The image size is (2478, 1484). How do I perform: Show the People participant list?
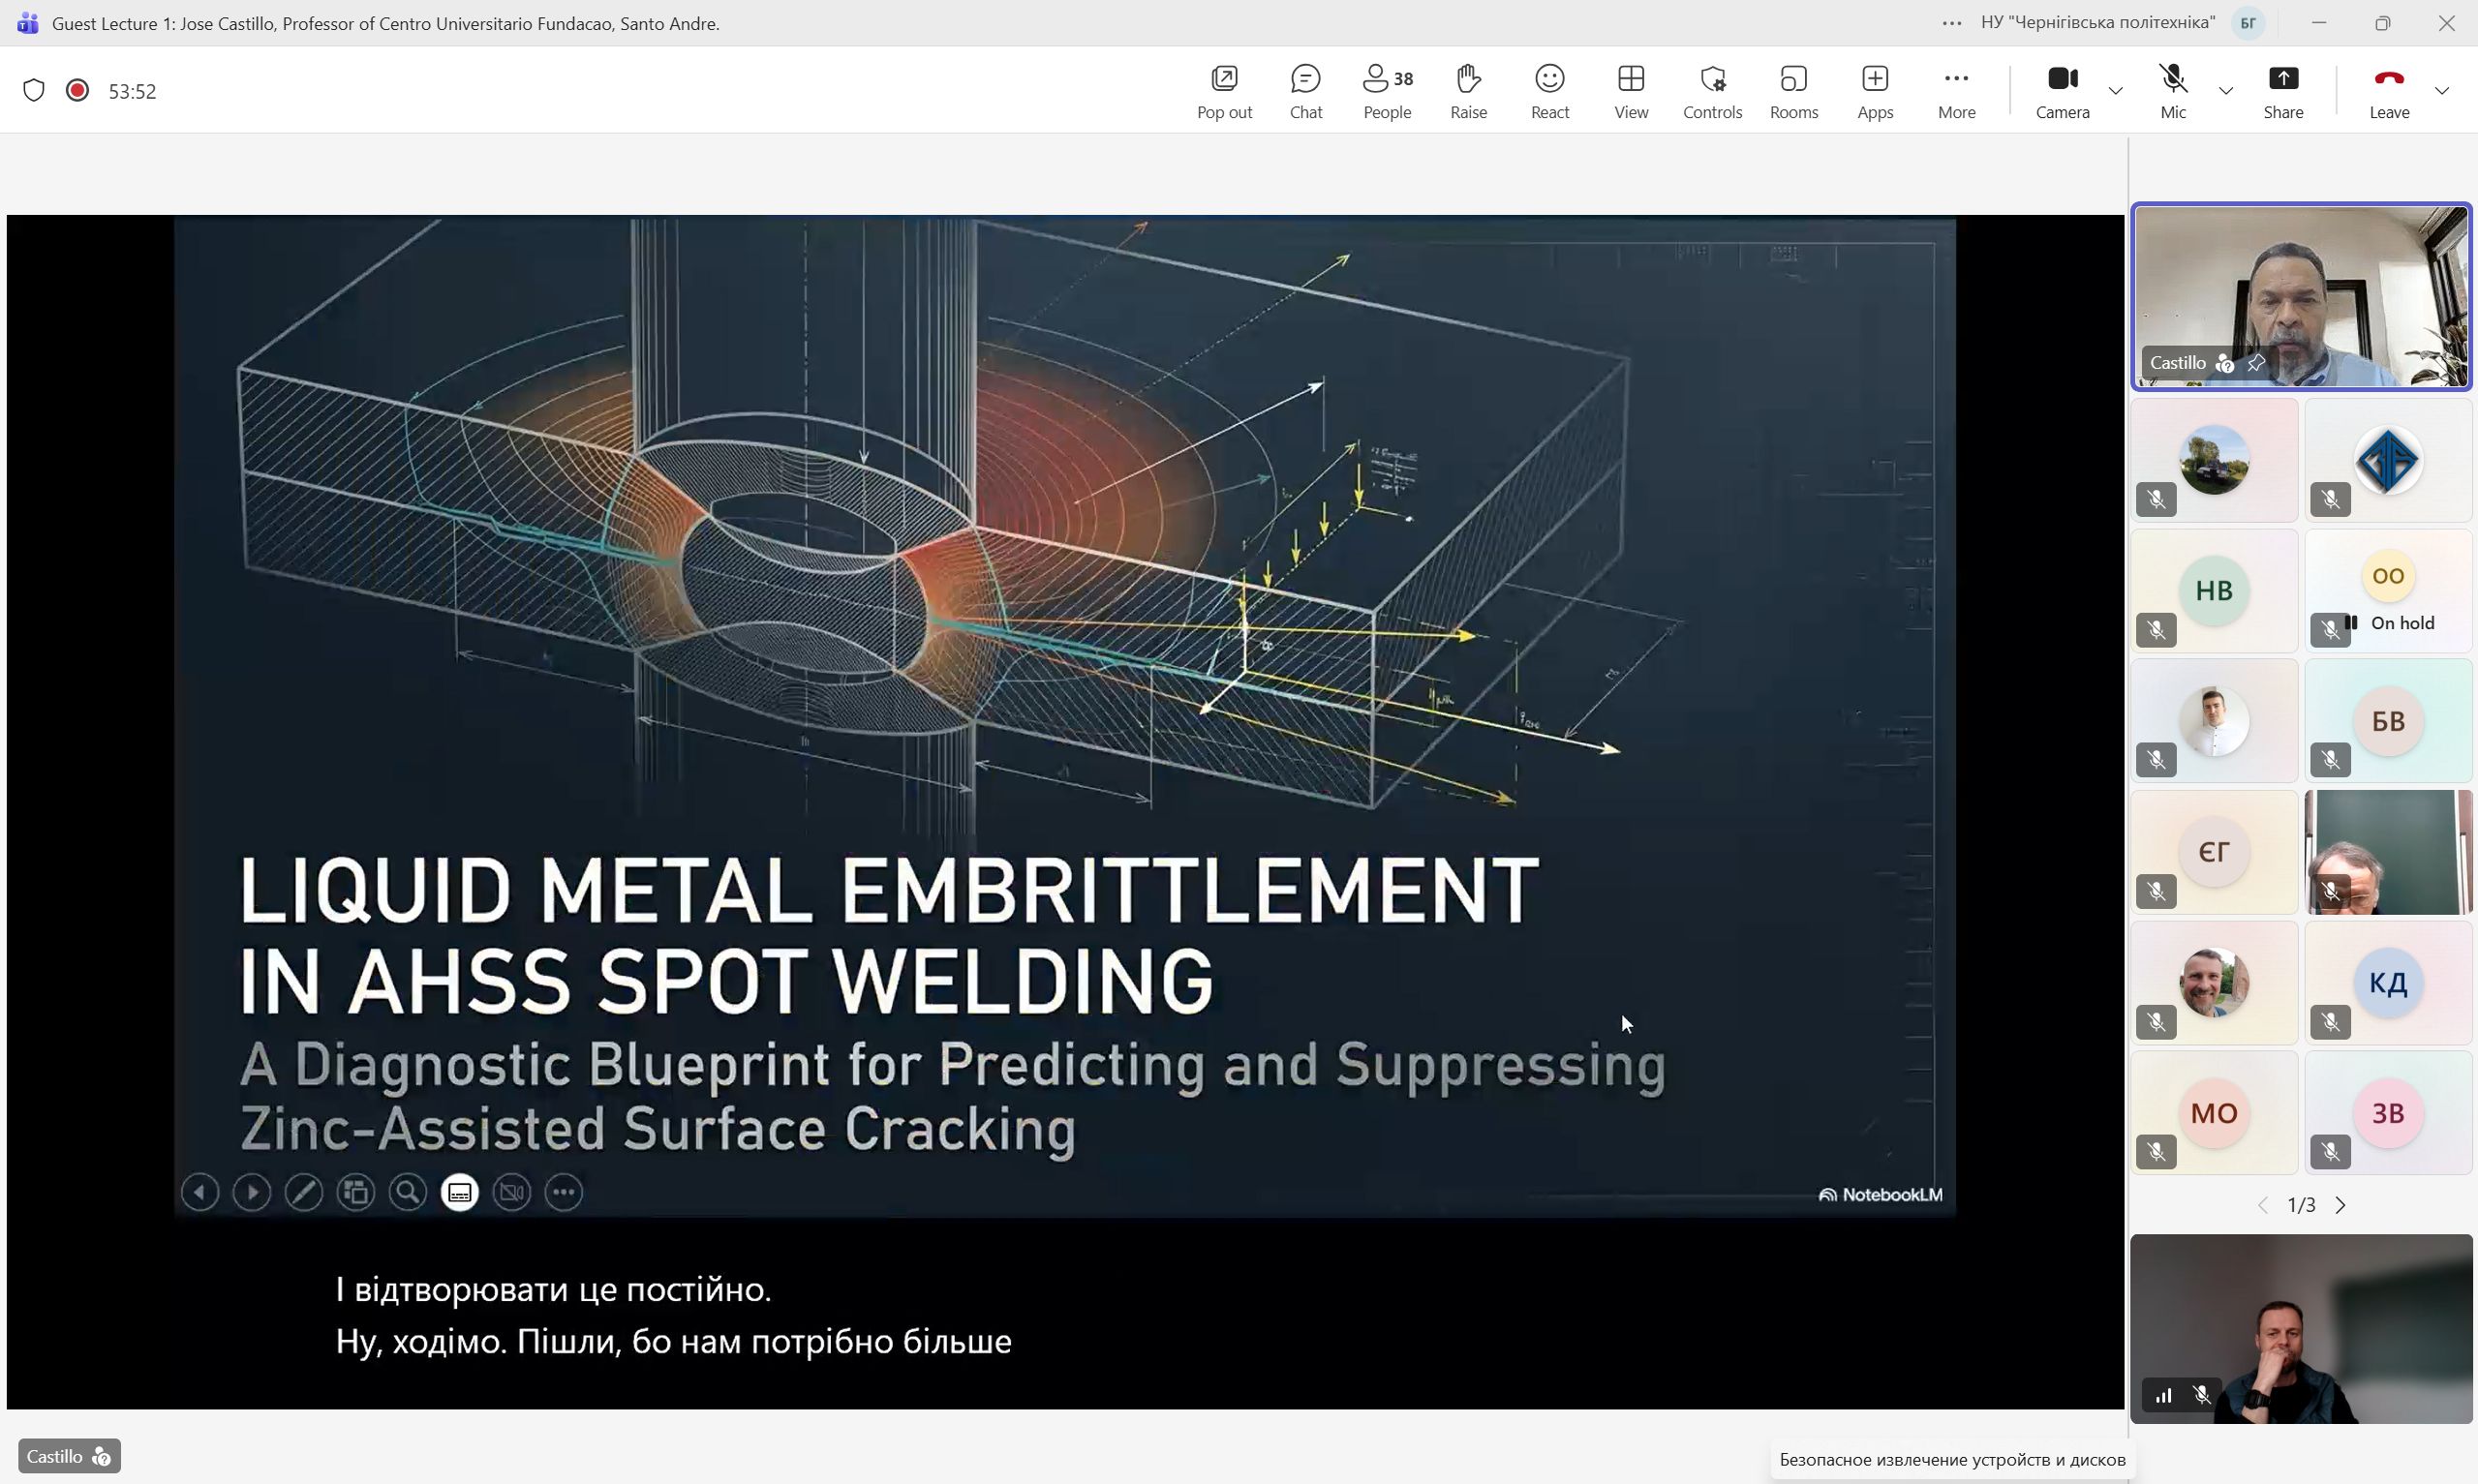coord(1387,91)
